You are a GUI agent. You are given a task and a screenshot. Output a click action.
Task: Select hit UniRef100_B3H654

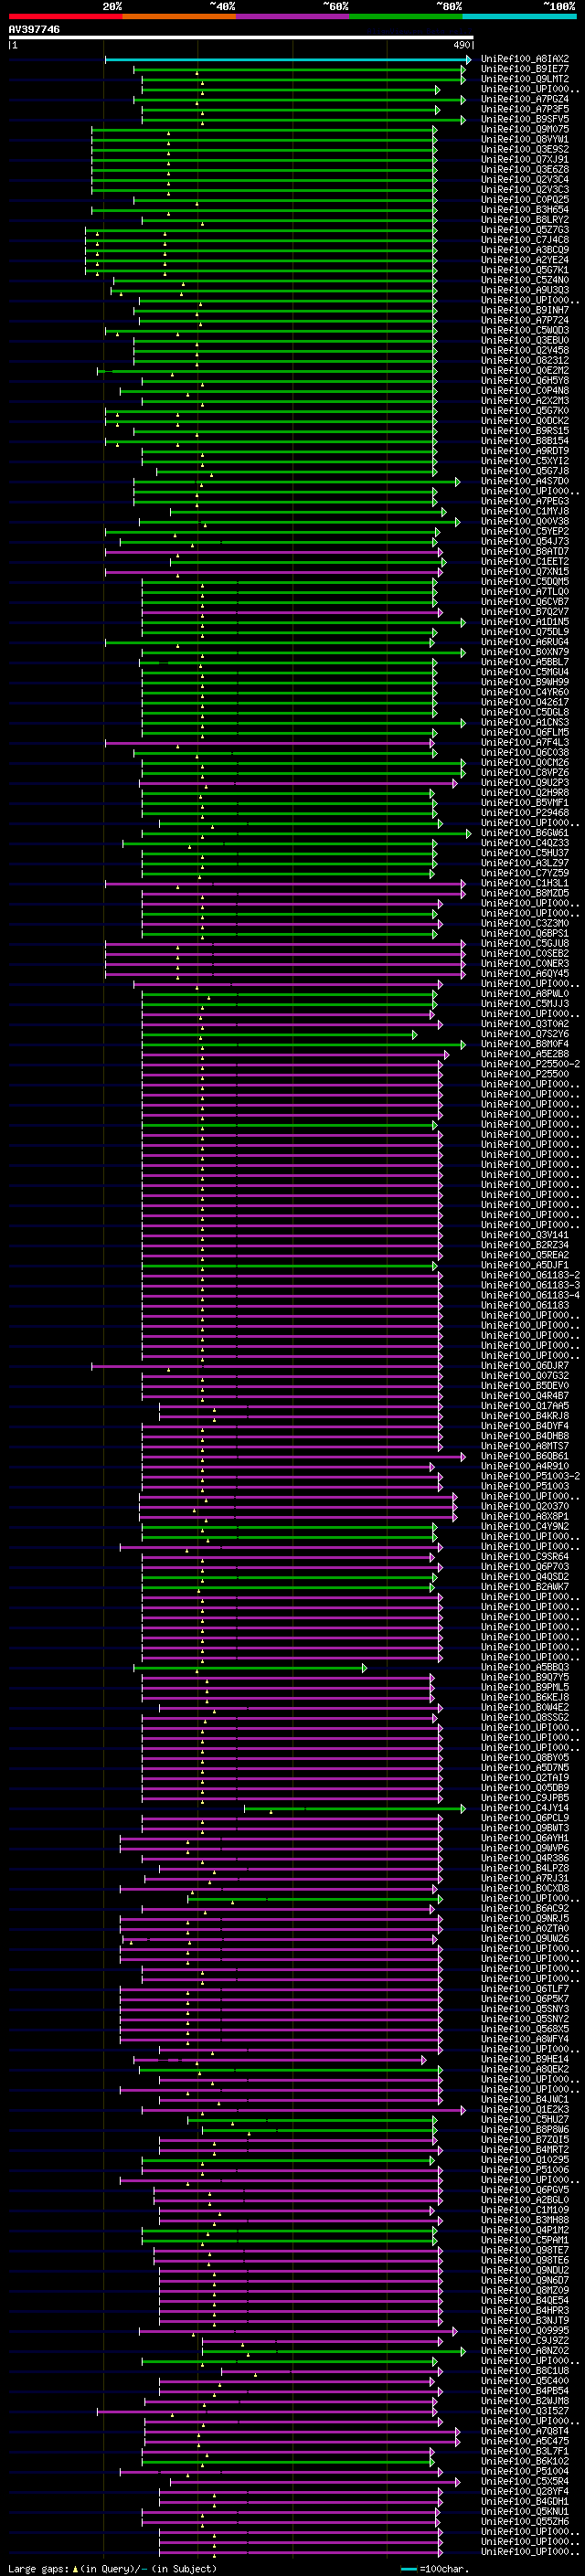click(525, 210)
